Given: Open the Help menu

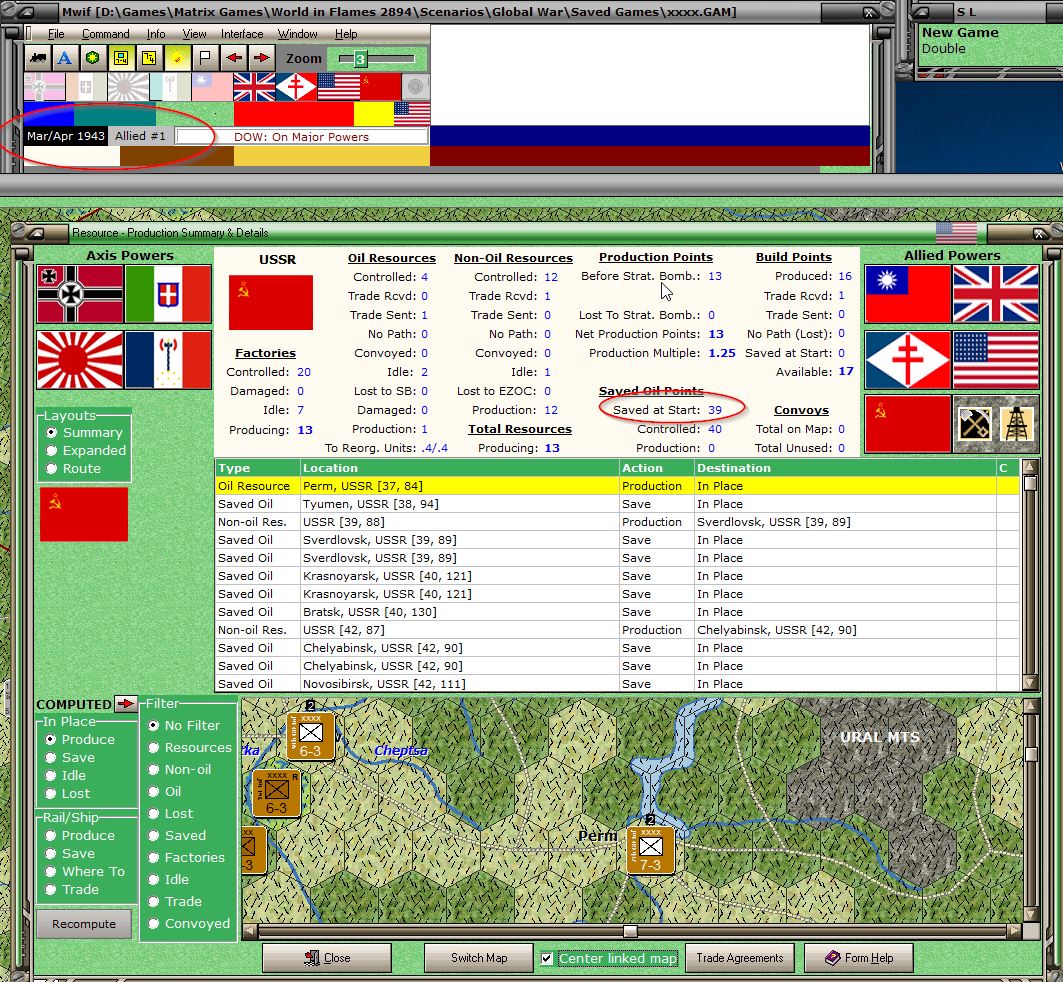Looking at the screenshot, I should (346, 34).
